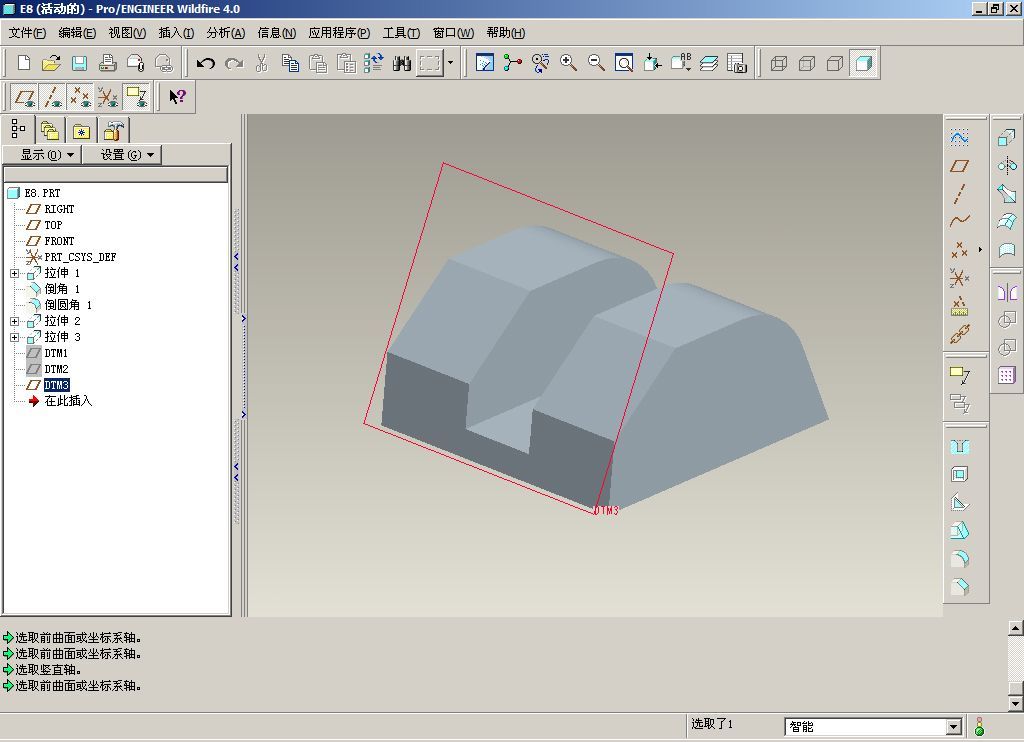Select the Datum Curve tool

tap(959, 221)
